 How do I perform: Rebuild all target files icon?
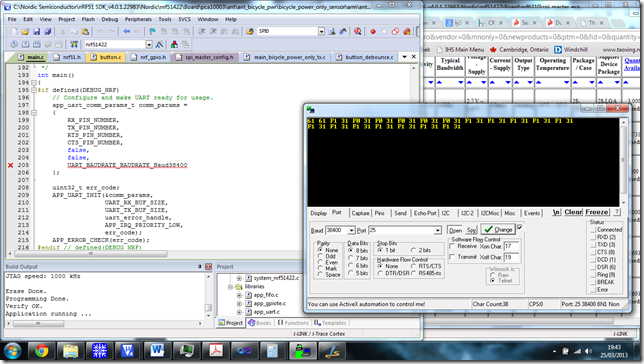click(x=37, y=44)
